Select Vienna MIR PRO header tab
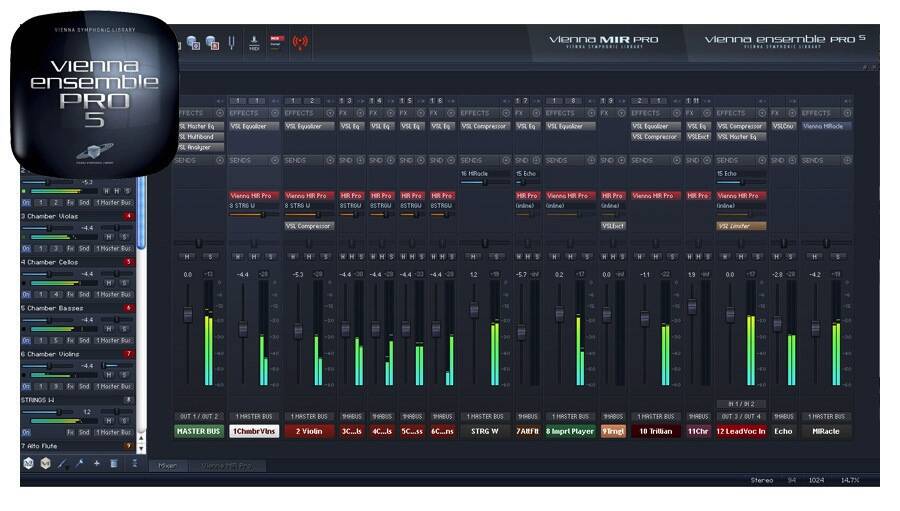The width and height of the screenshot is (900, 511). coord(604,41)
